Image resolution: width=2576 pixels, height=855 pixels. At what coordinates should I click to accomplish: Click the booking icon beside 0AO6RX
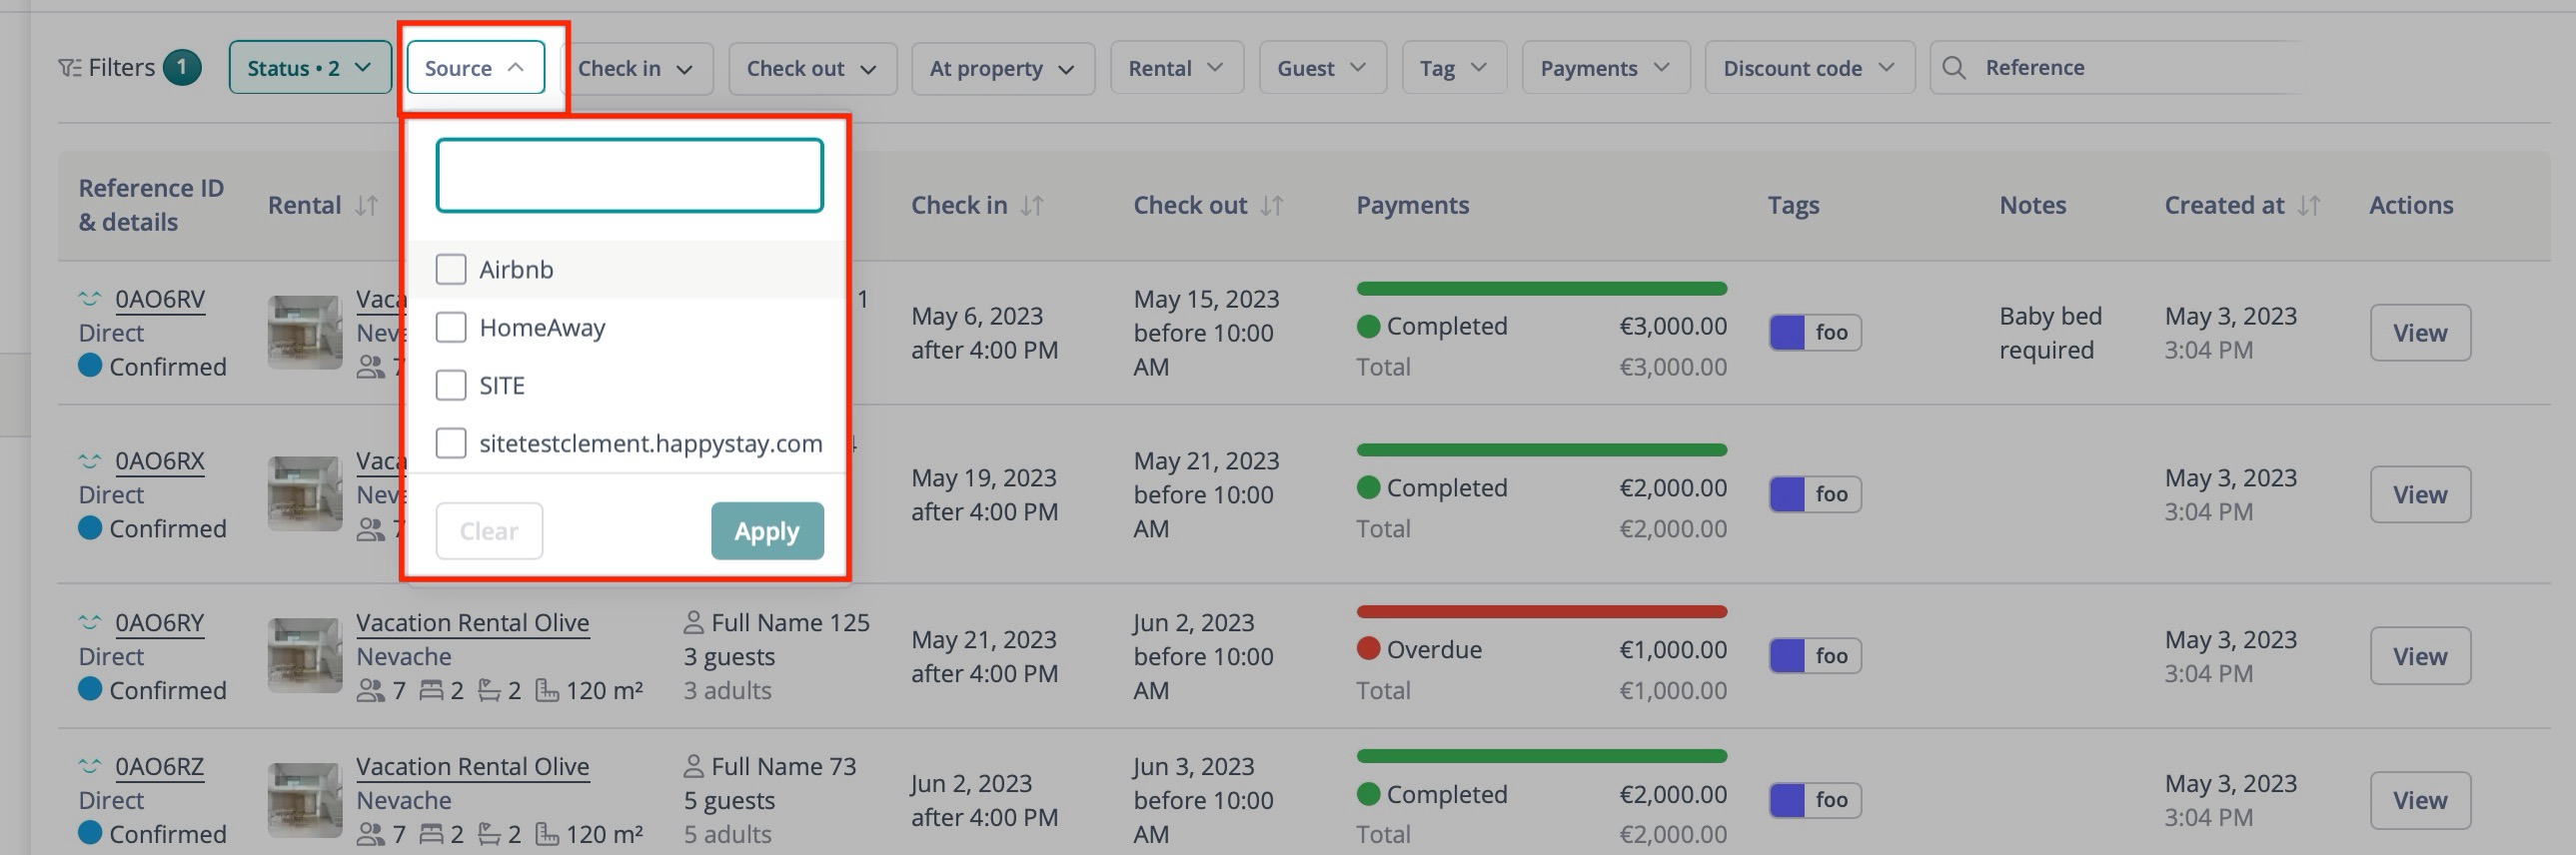pyautogui.click(x=90, y=461)
